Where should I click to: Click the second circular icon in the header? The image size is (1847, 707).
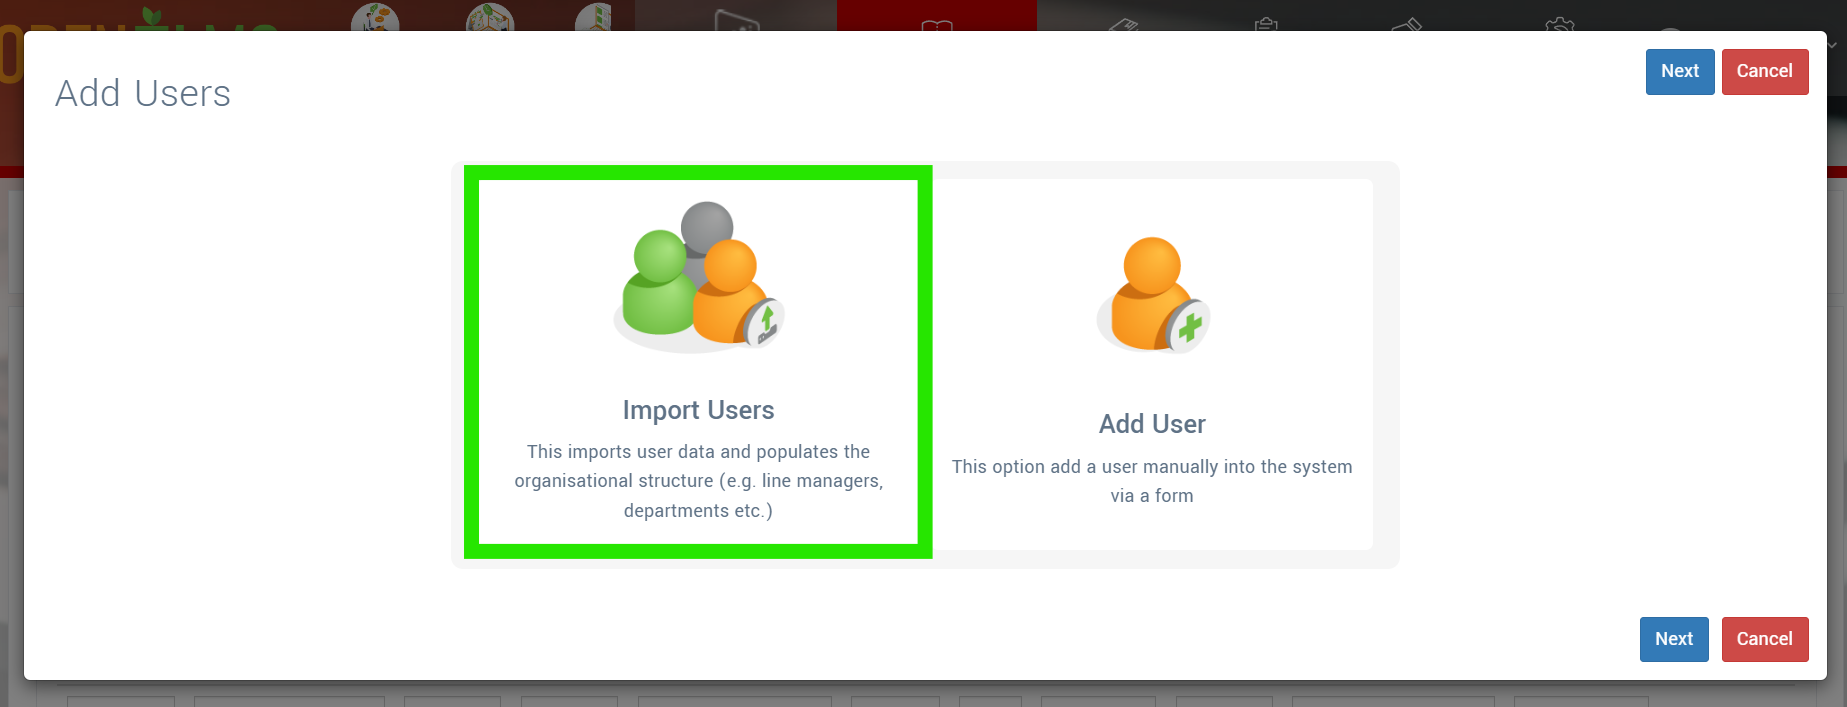point(490,16)
